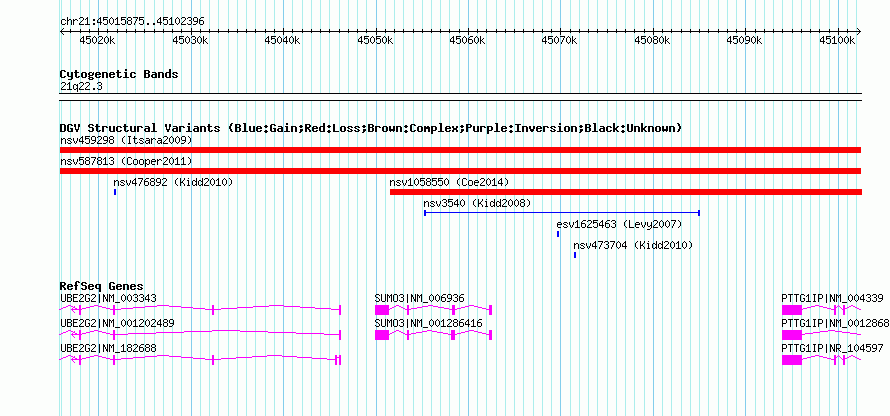This screenshot has width=890, height=416.
Task: Click the nsv476892 blue gain marker
Action: 115,192
